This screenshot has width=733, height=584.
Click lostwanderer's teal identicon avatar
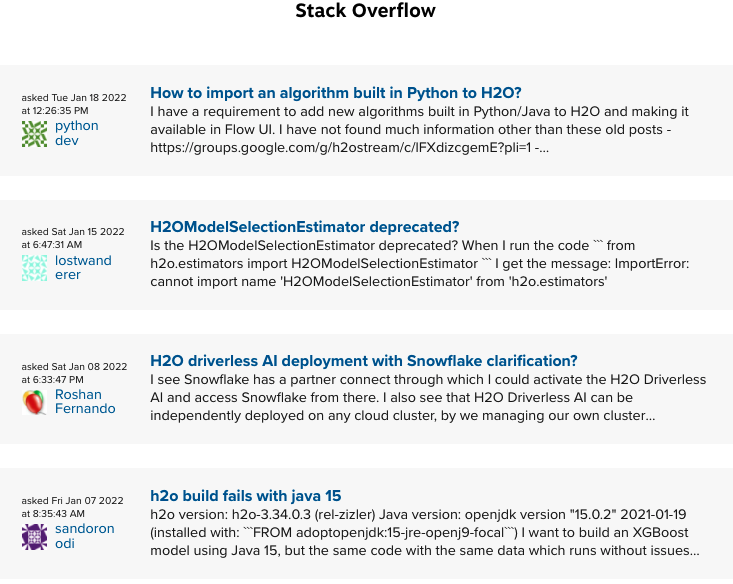click(x=34, y=268)
